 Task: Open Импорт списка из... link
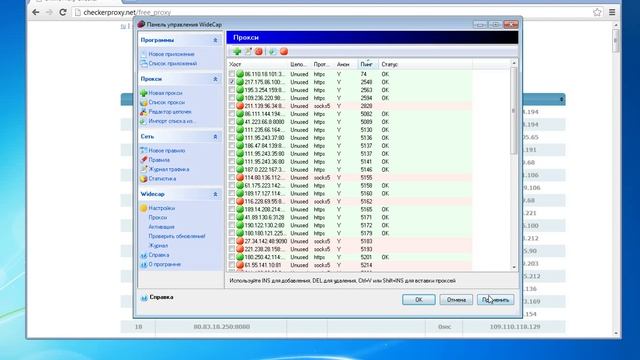(172, 121)
